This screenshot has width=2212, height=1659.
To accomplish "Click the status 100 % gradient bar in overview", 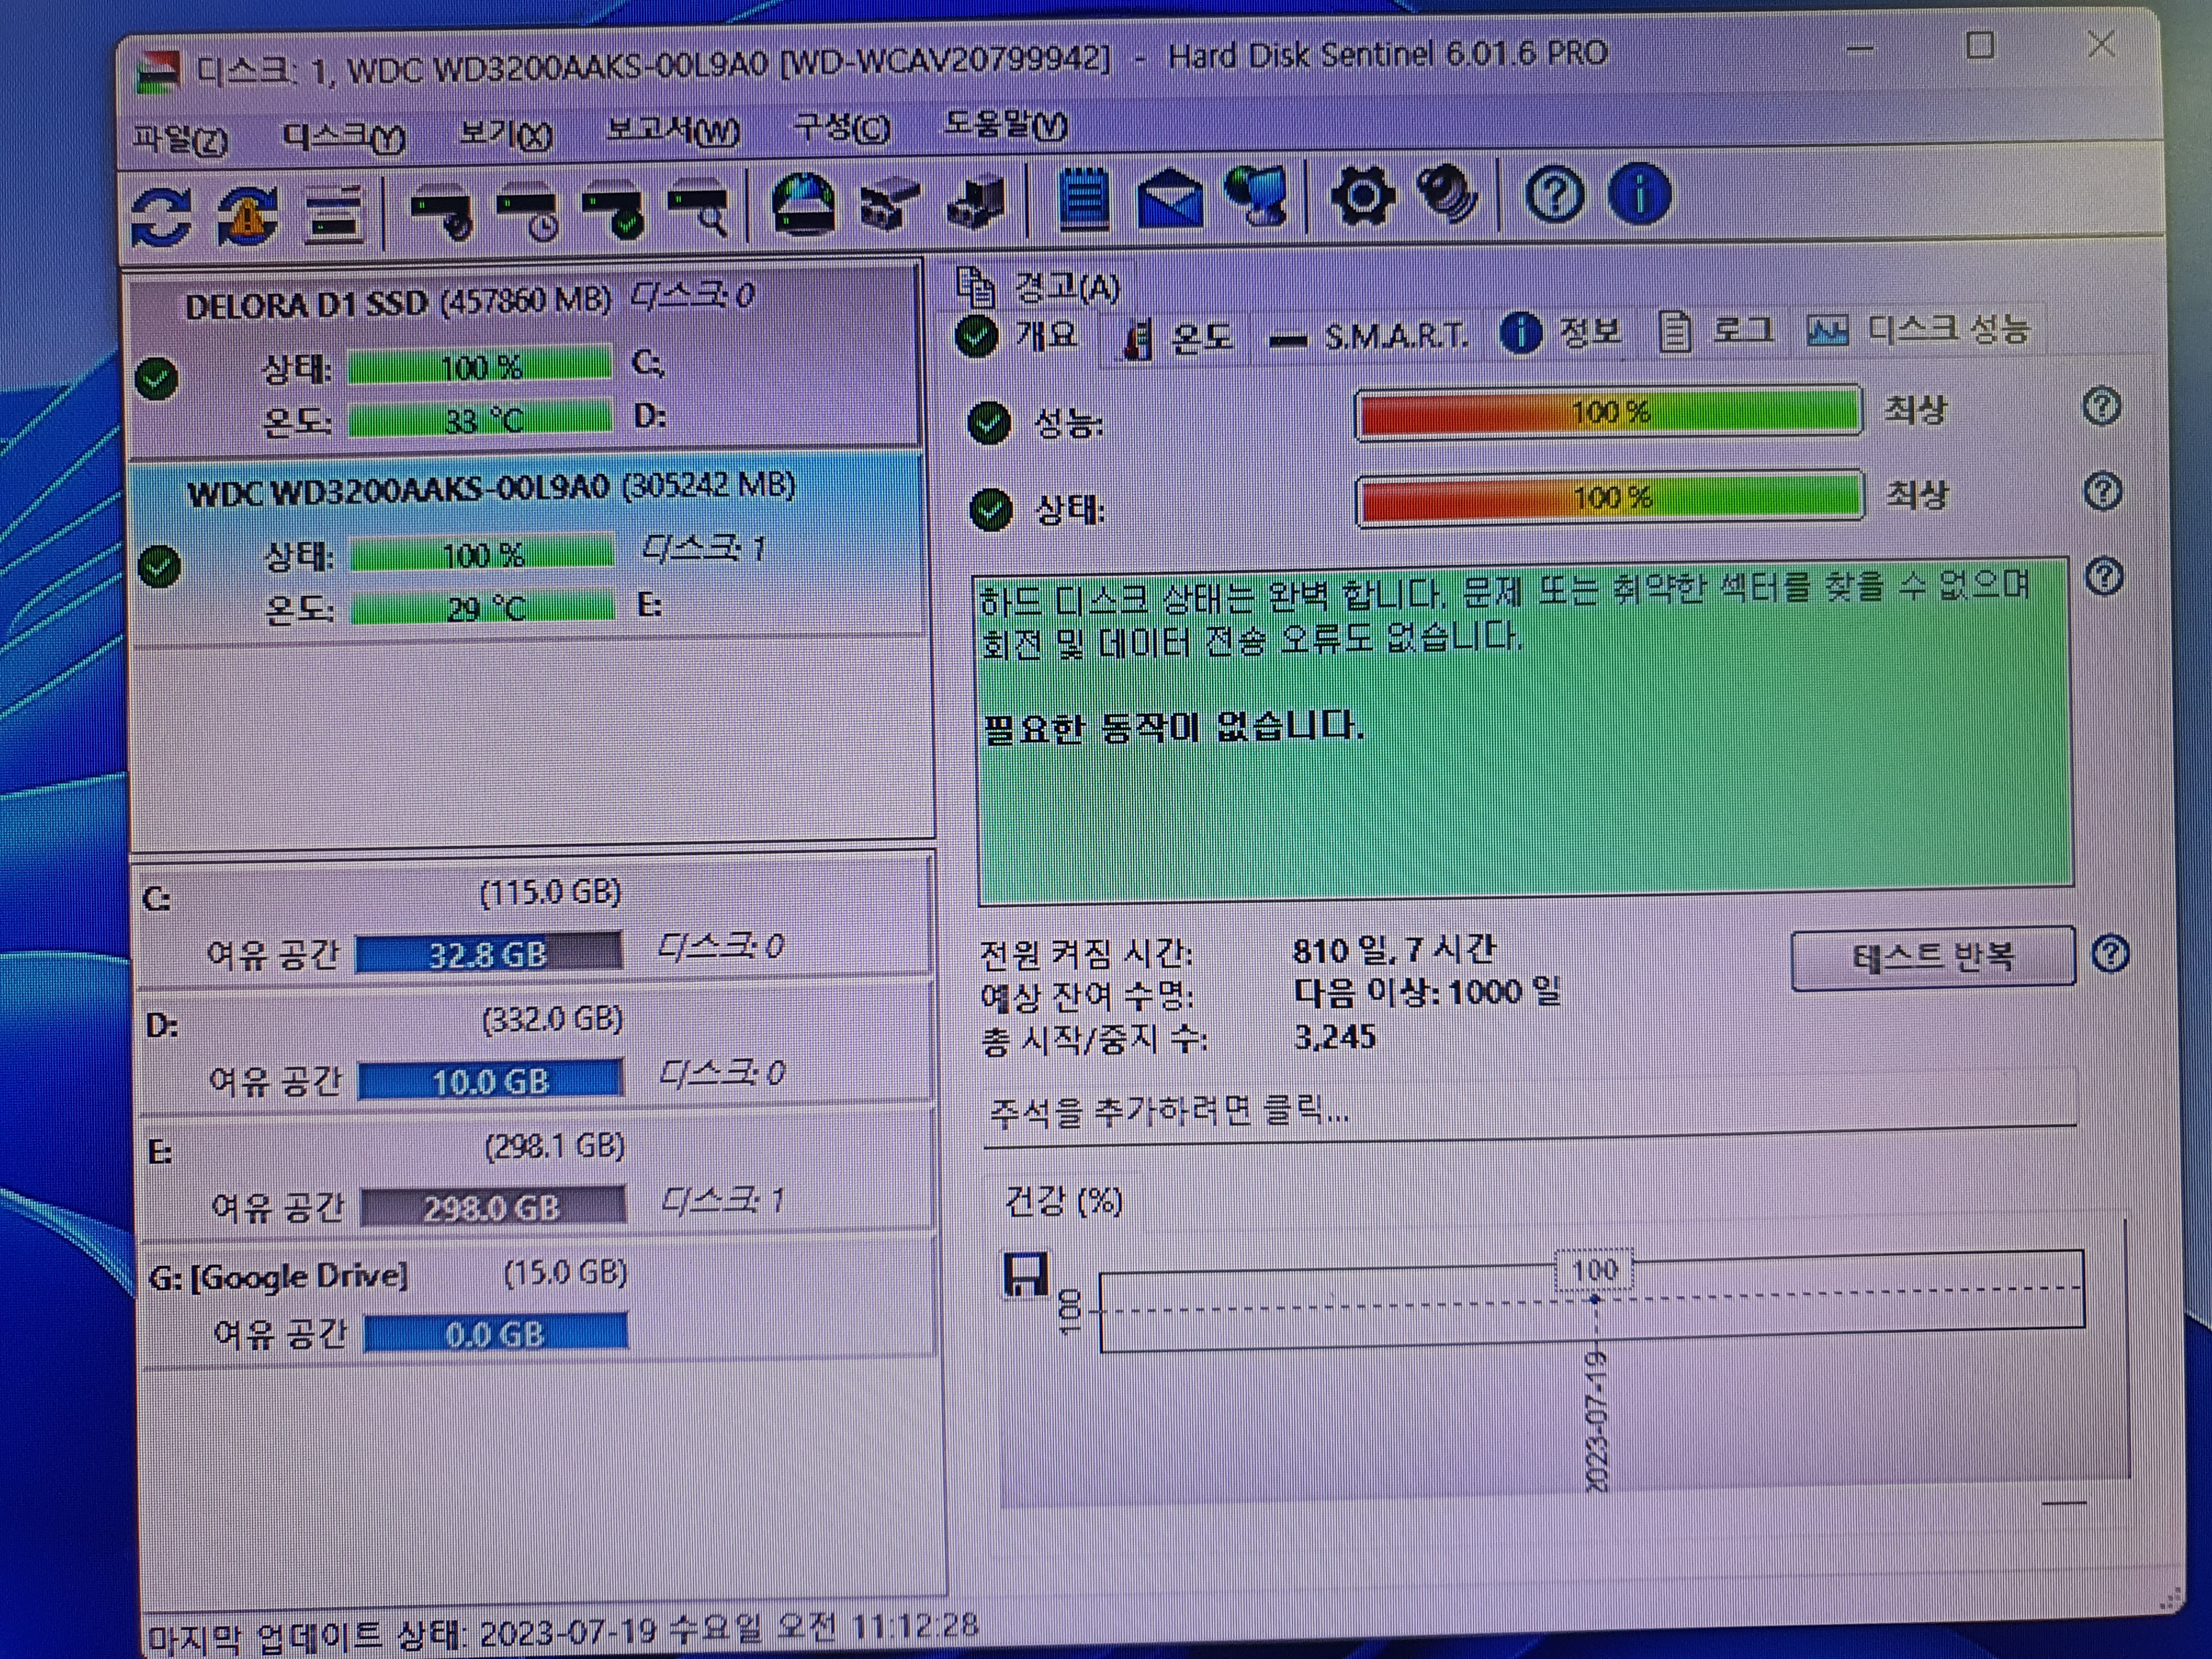I will pos(1610,497).
